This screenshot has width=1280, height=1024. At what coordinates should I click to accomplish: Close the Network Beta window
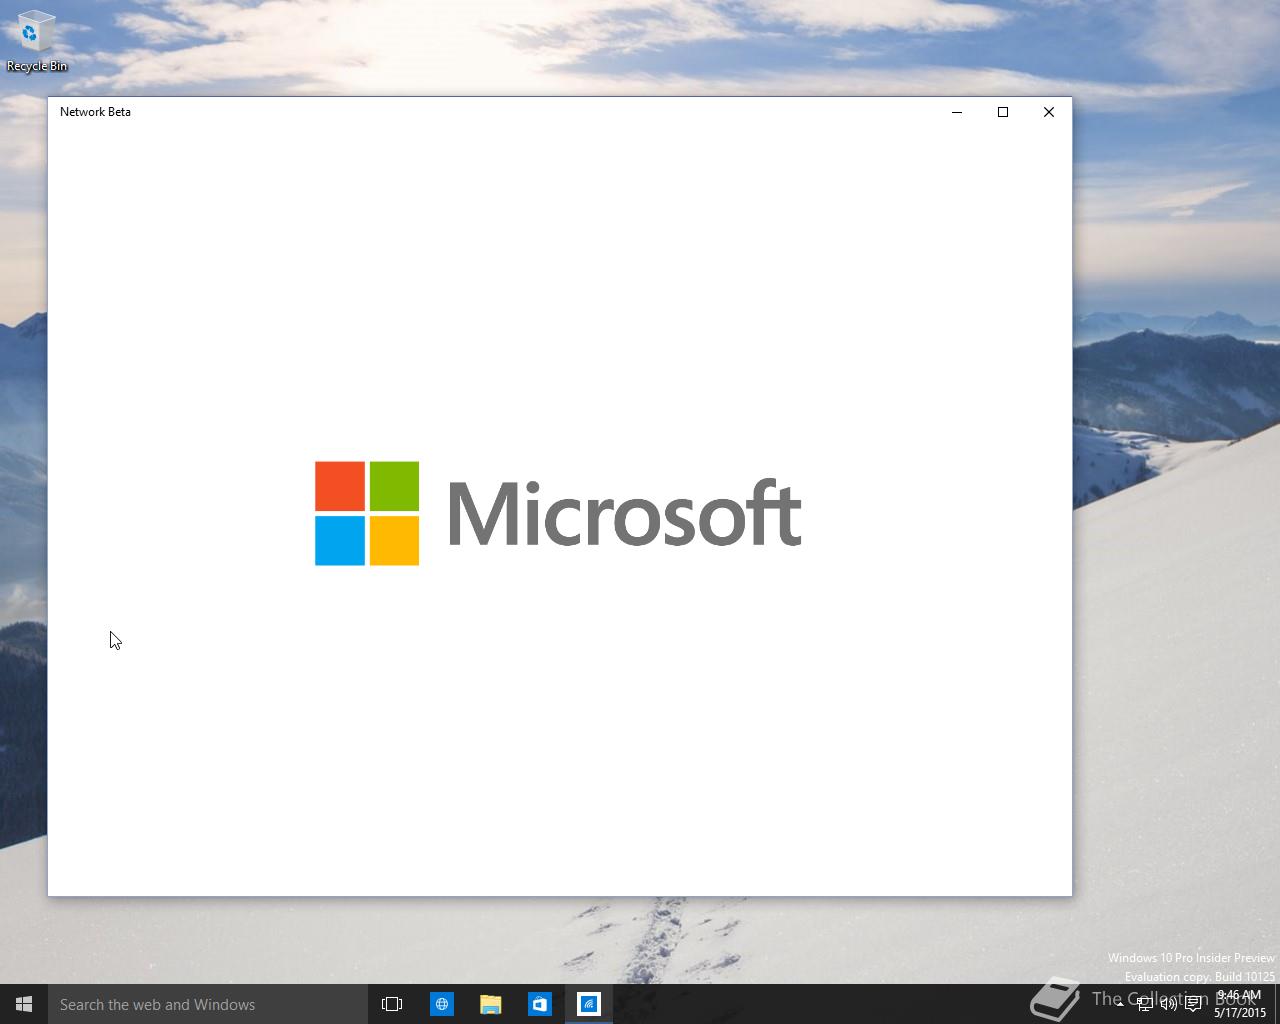click(x=1049, y=112)
